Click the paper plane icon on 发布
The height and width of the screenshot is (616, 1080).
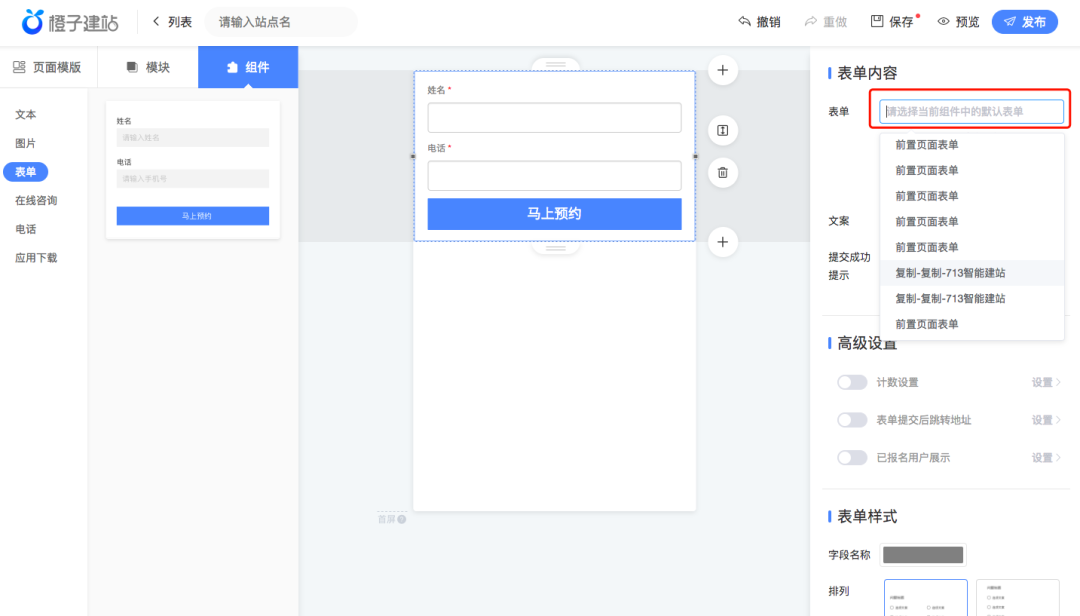pos(1010,22)
